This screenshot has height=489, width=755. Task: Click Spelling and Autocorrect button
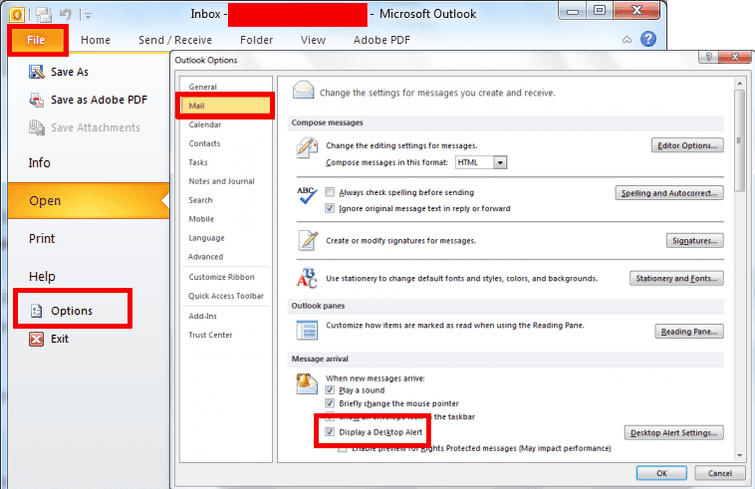point(669,193)
